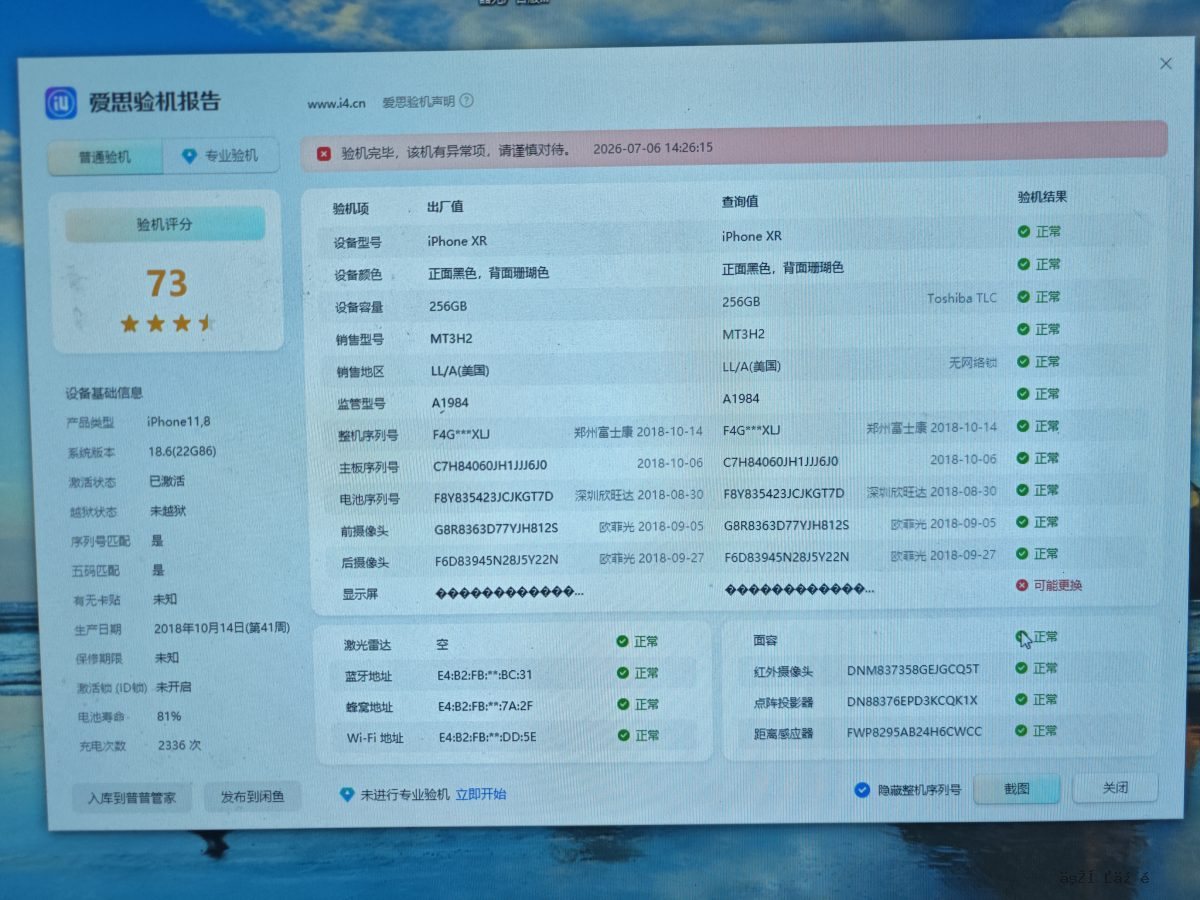Click red cross icon in 显示屏 row
Viewport: 1200px width, 900px height.
(1022, 586)
